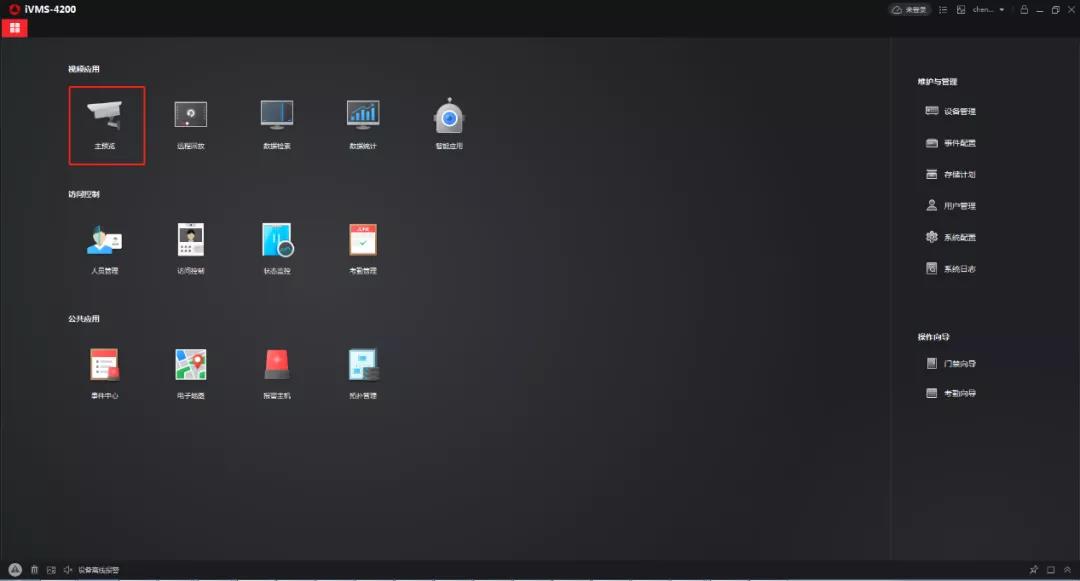Launch 电子地图 (E-map) module

point(191,366)
